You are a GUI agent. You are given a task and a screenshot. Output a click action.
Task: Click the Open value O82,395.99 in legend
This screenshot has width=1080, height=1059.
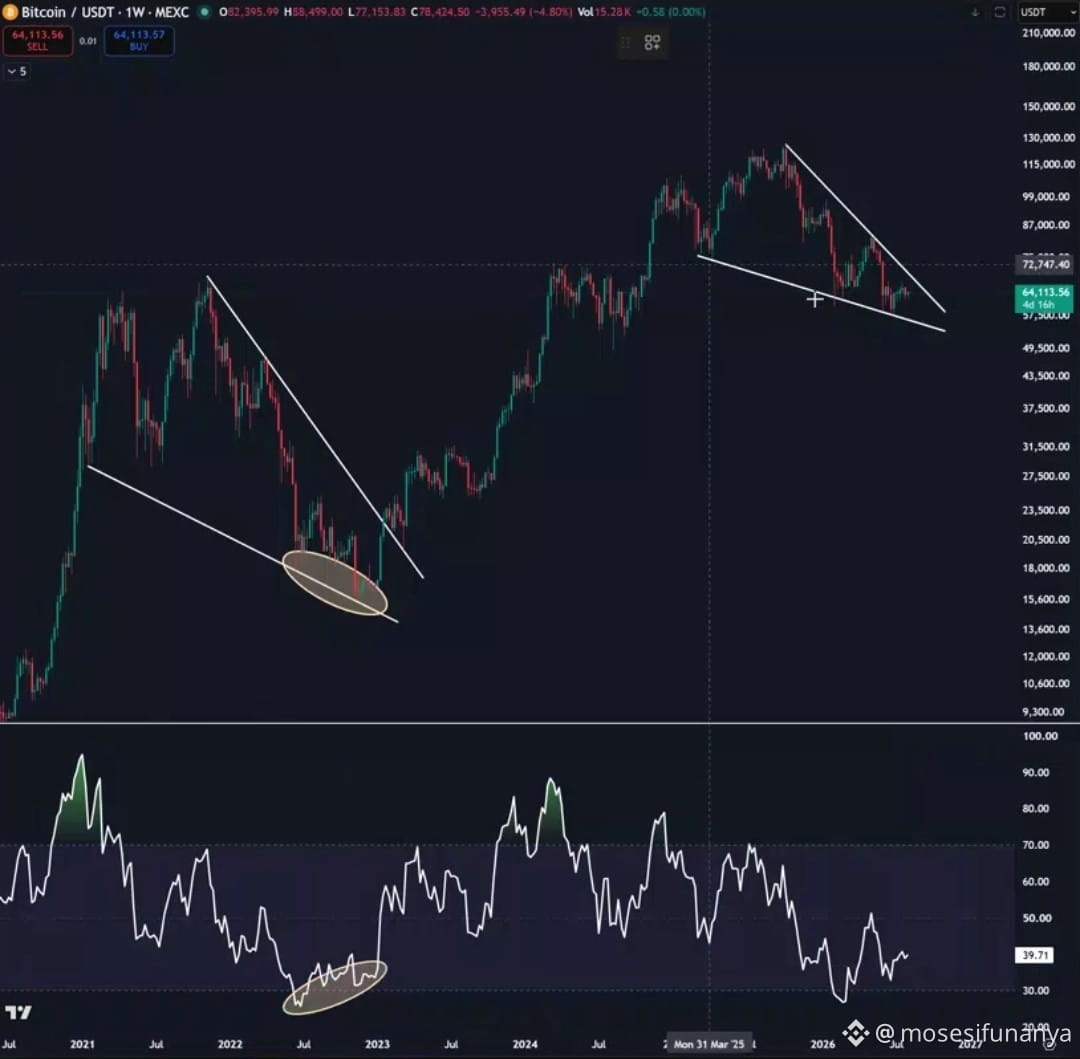click(x=249, y=12)
